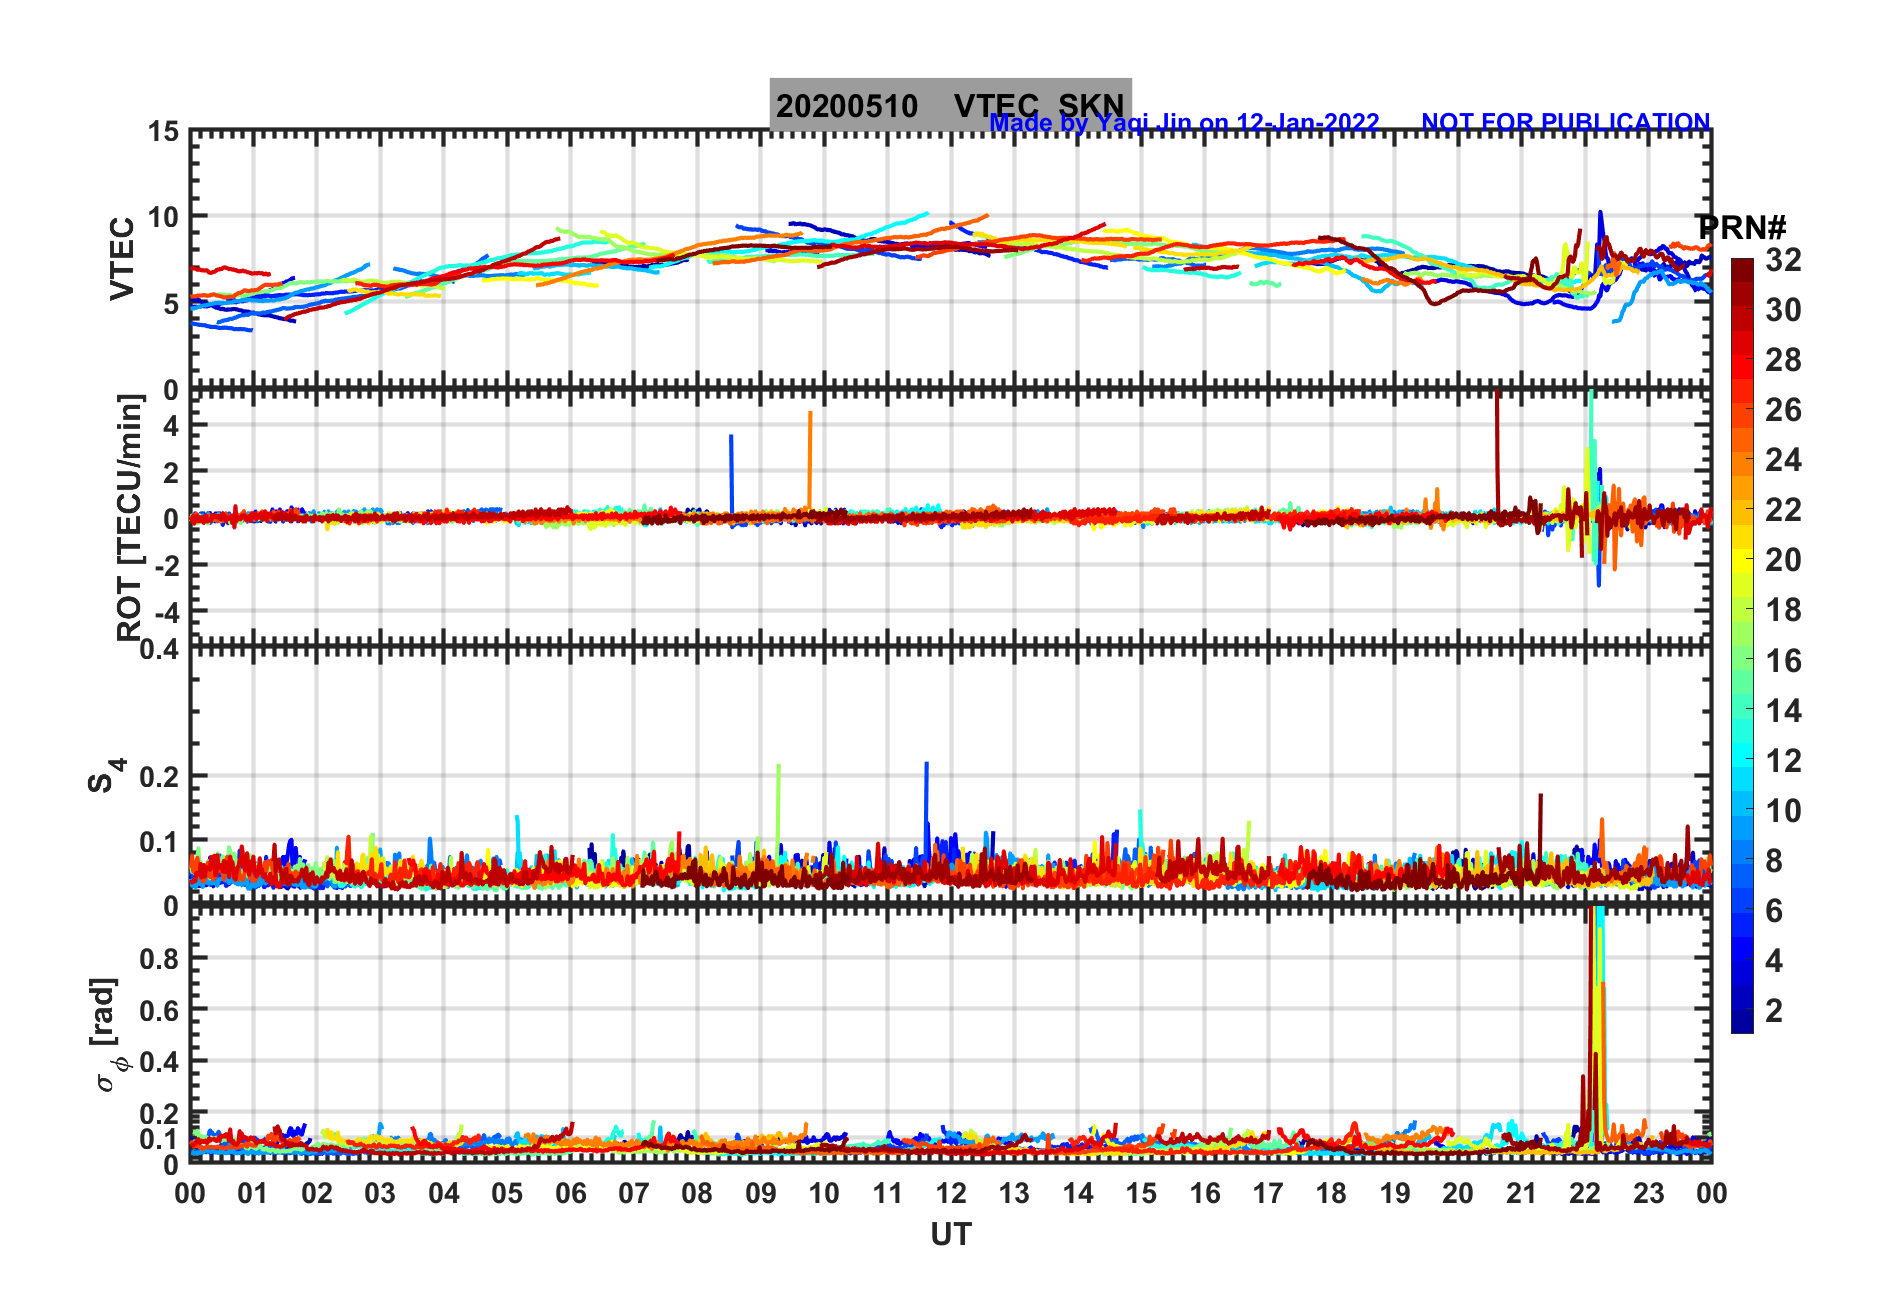Click tick label "5" on the VTEC axis
Screen dimensions: 1902x1292
coord(171,304)
